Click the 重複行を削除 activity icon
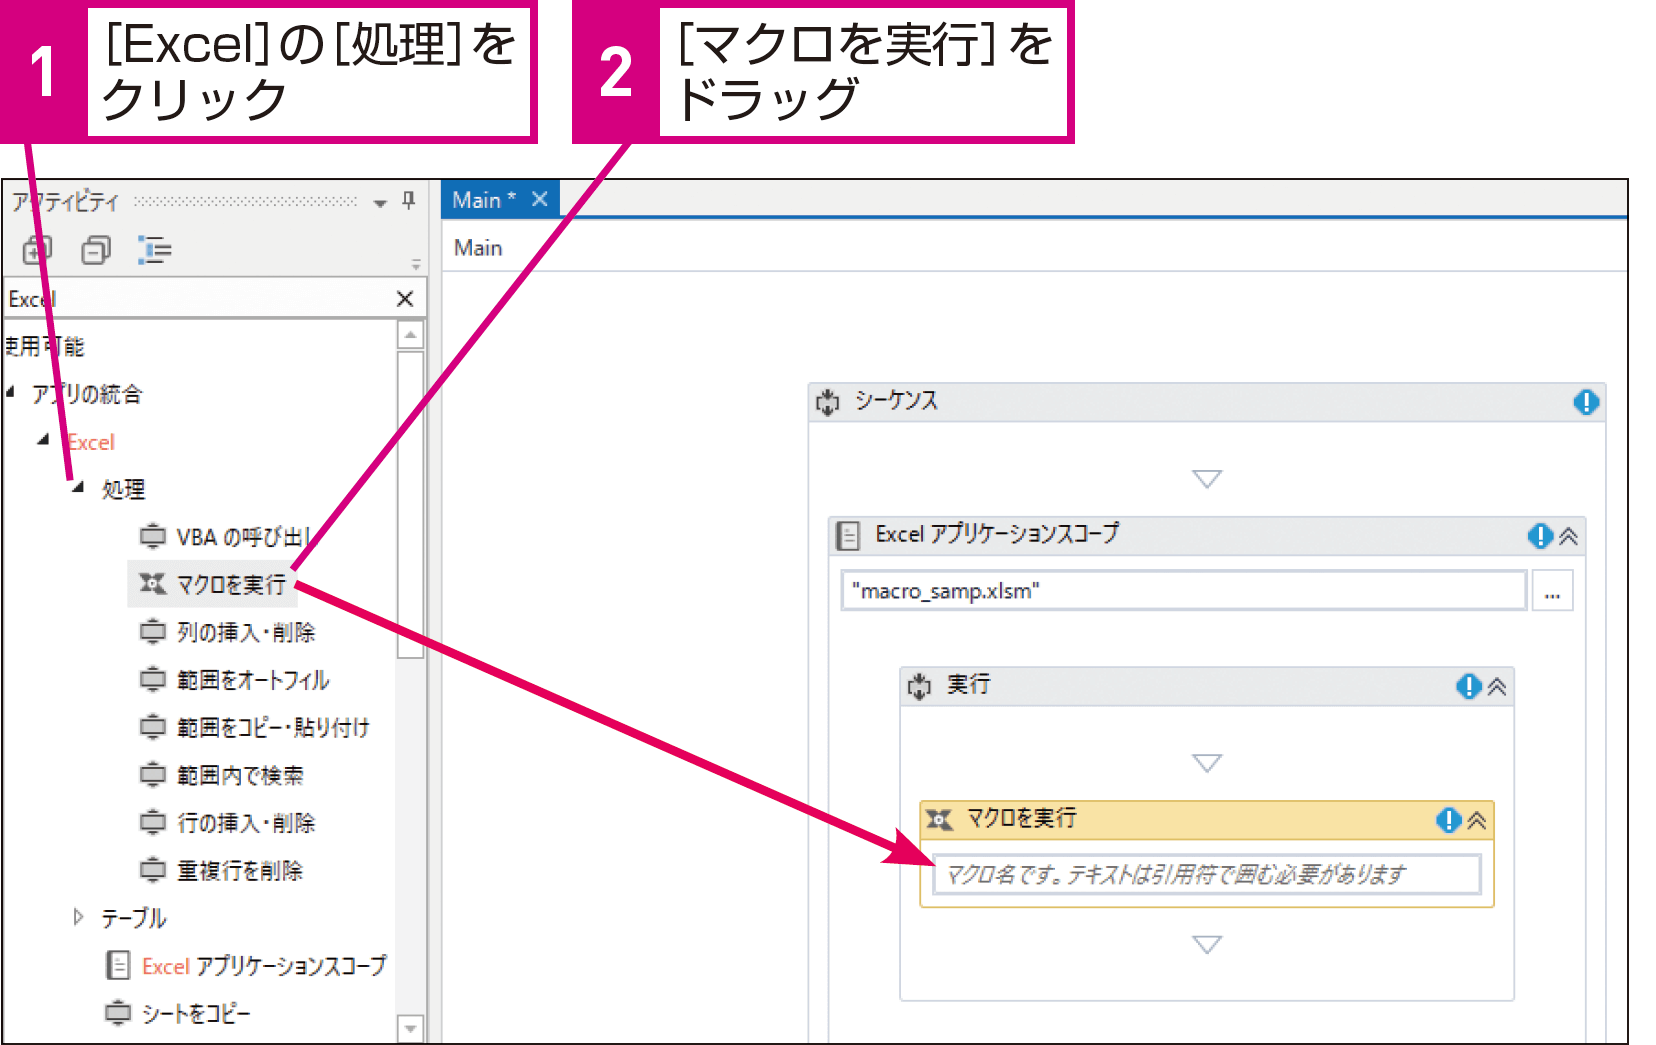1656x1045 pixels. 152,870
